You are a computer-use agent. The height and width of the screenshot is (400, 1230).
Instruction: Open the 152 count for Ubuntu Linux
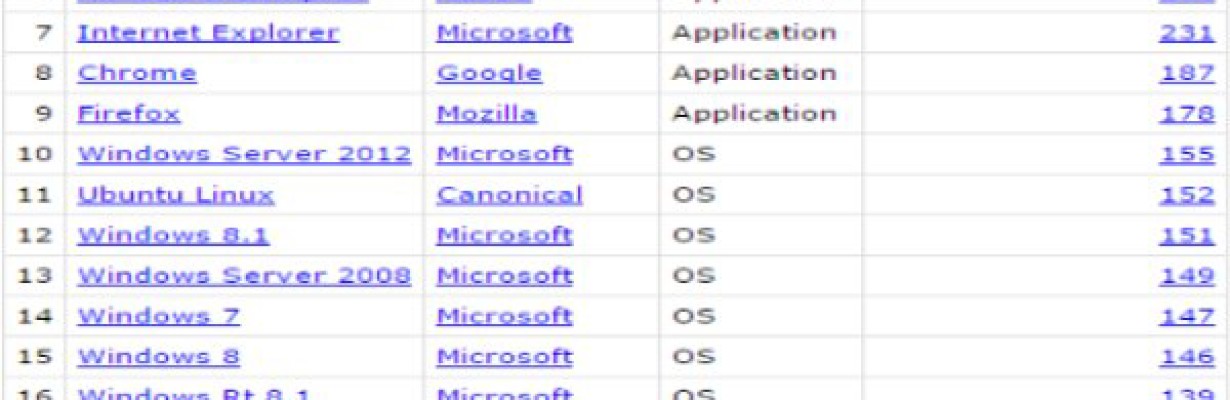click(x=1187, y=194)
